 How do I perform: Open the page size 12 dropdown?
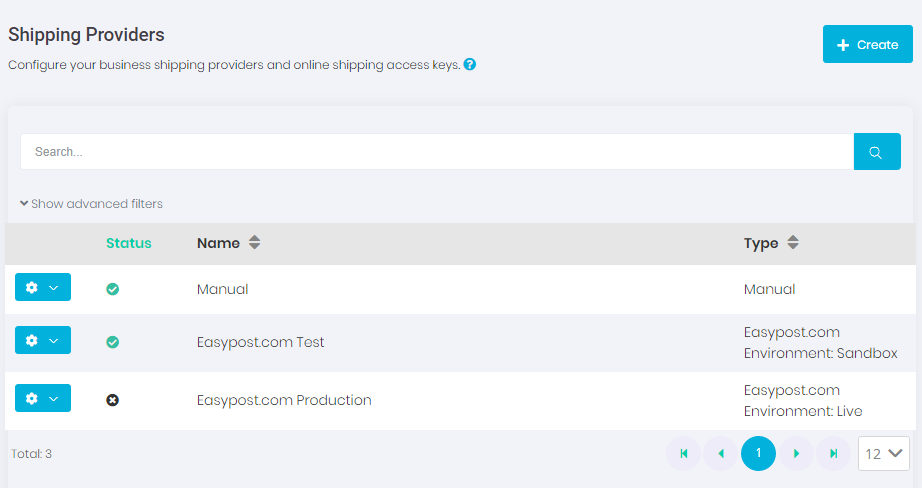tap(884, 453)
